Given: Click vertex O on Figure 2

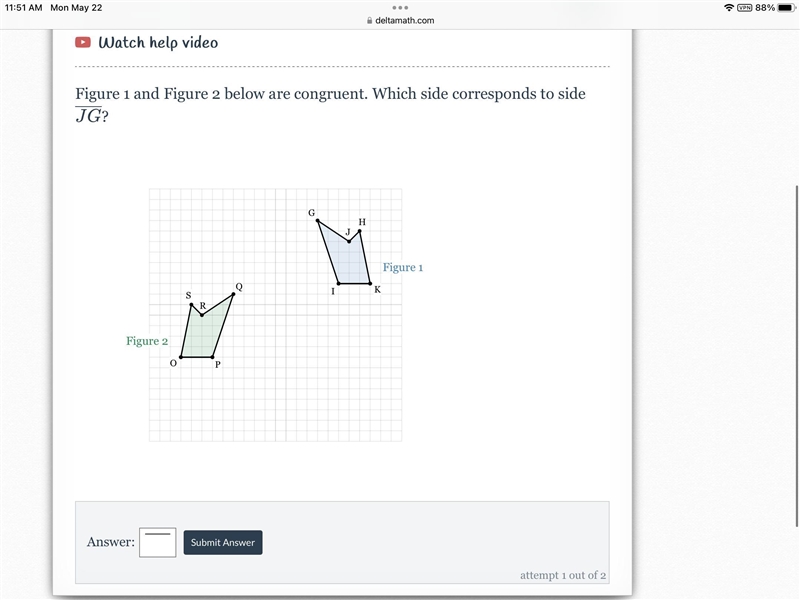Looking at the screenshot, I should pos(181,357).
